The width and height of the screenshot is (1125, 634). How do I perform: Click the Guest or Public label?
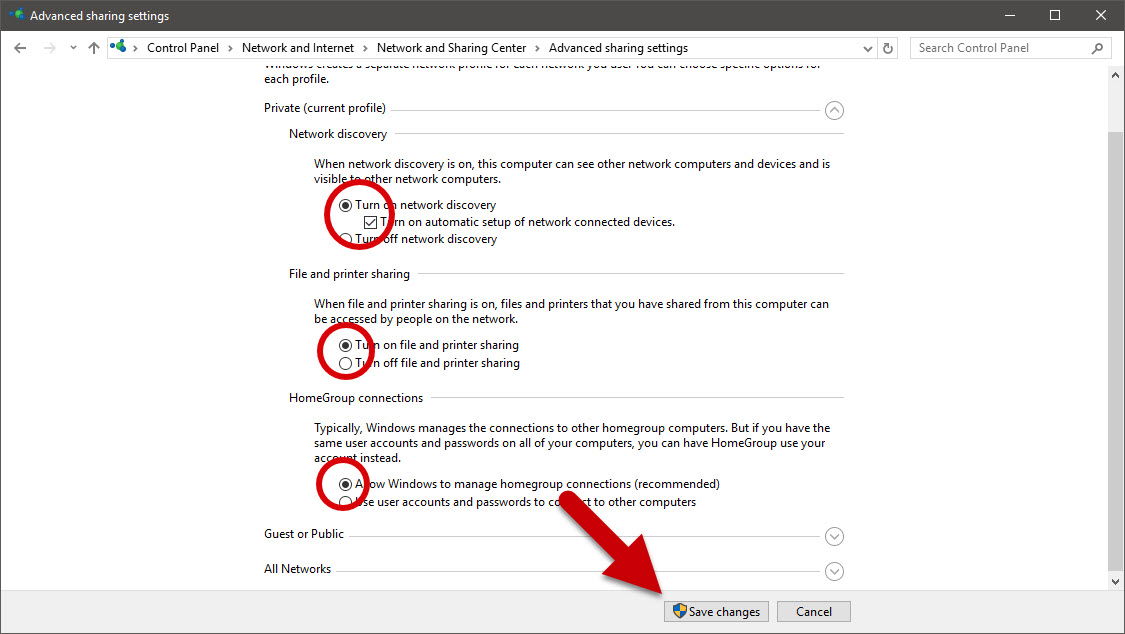(x=304, y=534)
